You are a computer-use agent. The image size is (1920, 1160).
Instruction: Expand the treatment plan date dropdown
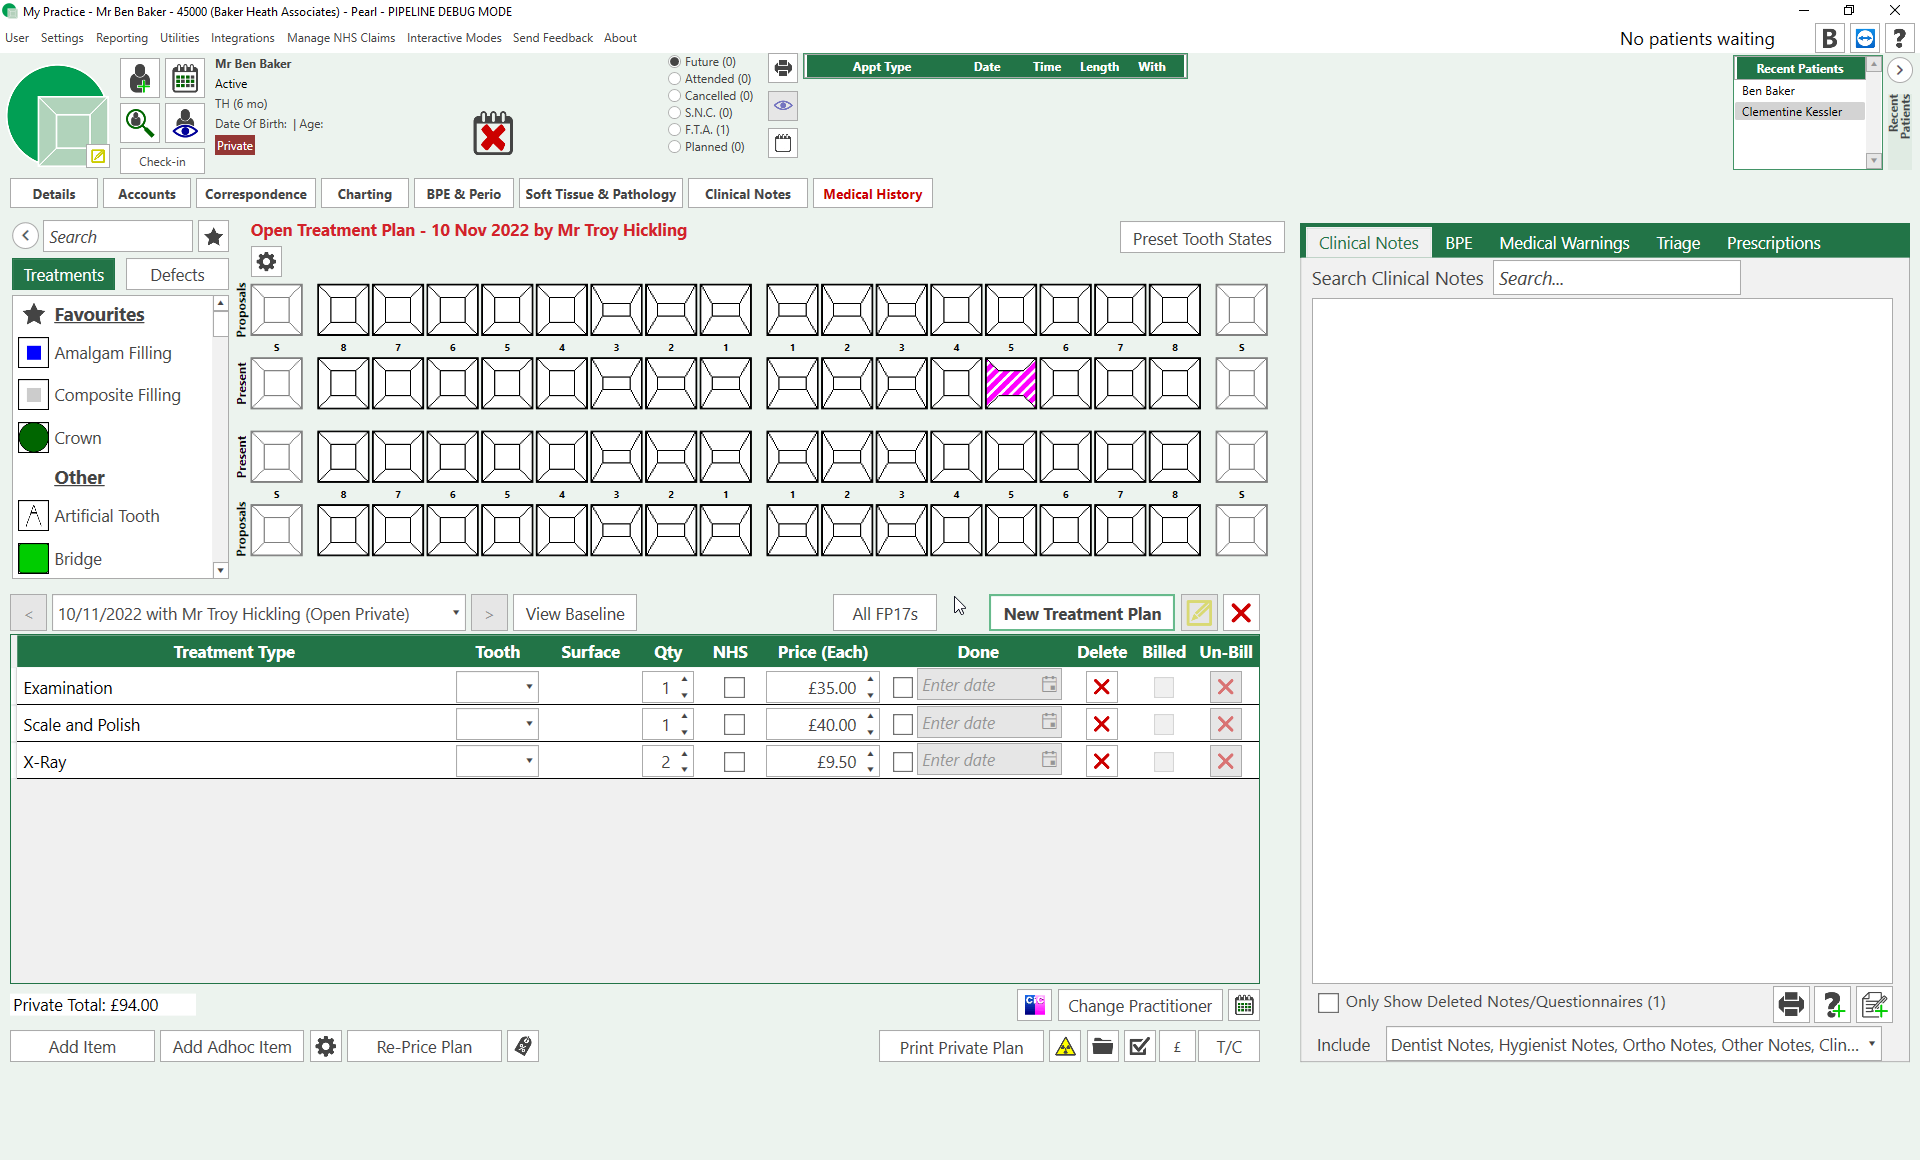pyautogui.click(x=455, y=613)
